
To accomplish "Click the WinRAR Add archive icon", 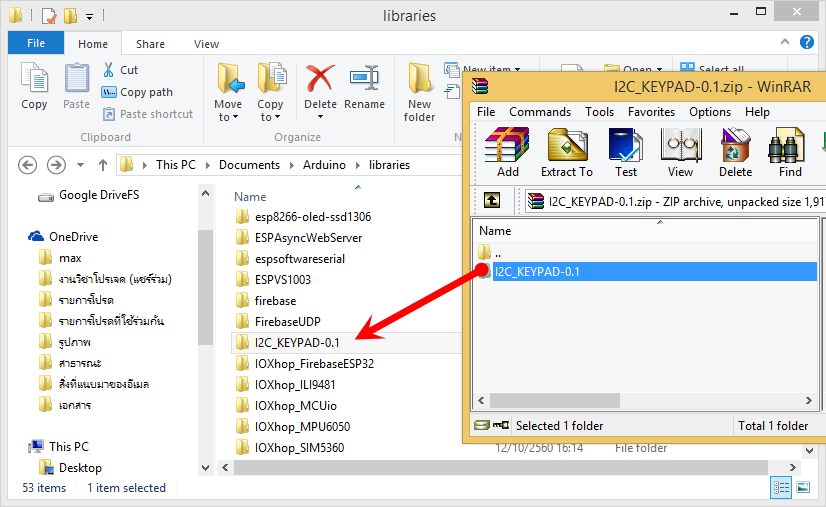I will [x=507, y=145].
